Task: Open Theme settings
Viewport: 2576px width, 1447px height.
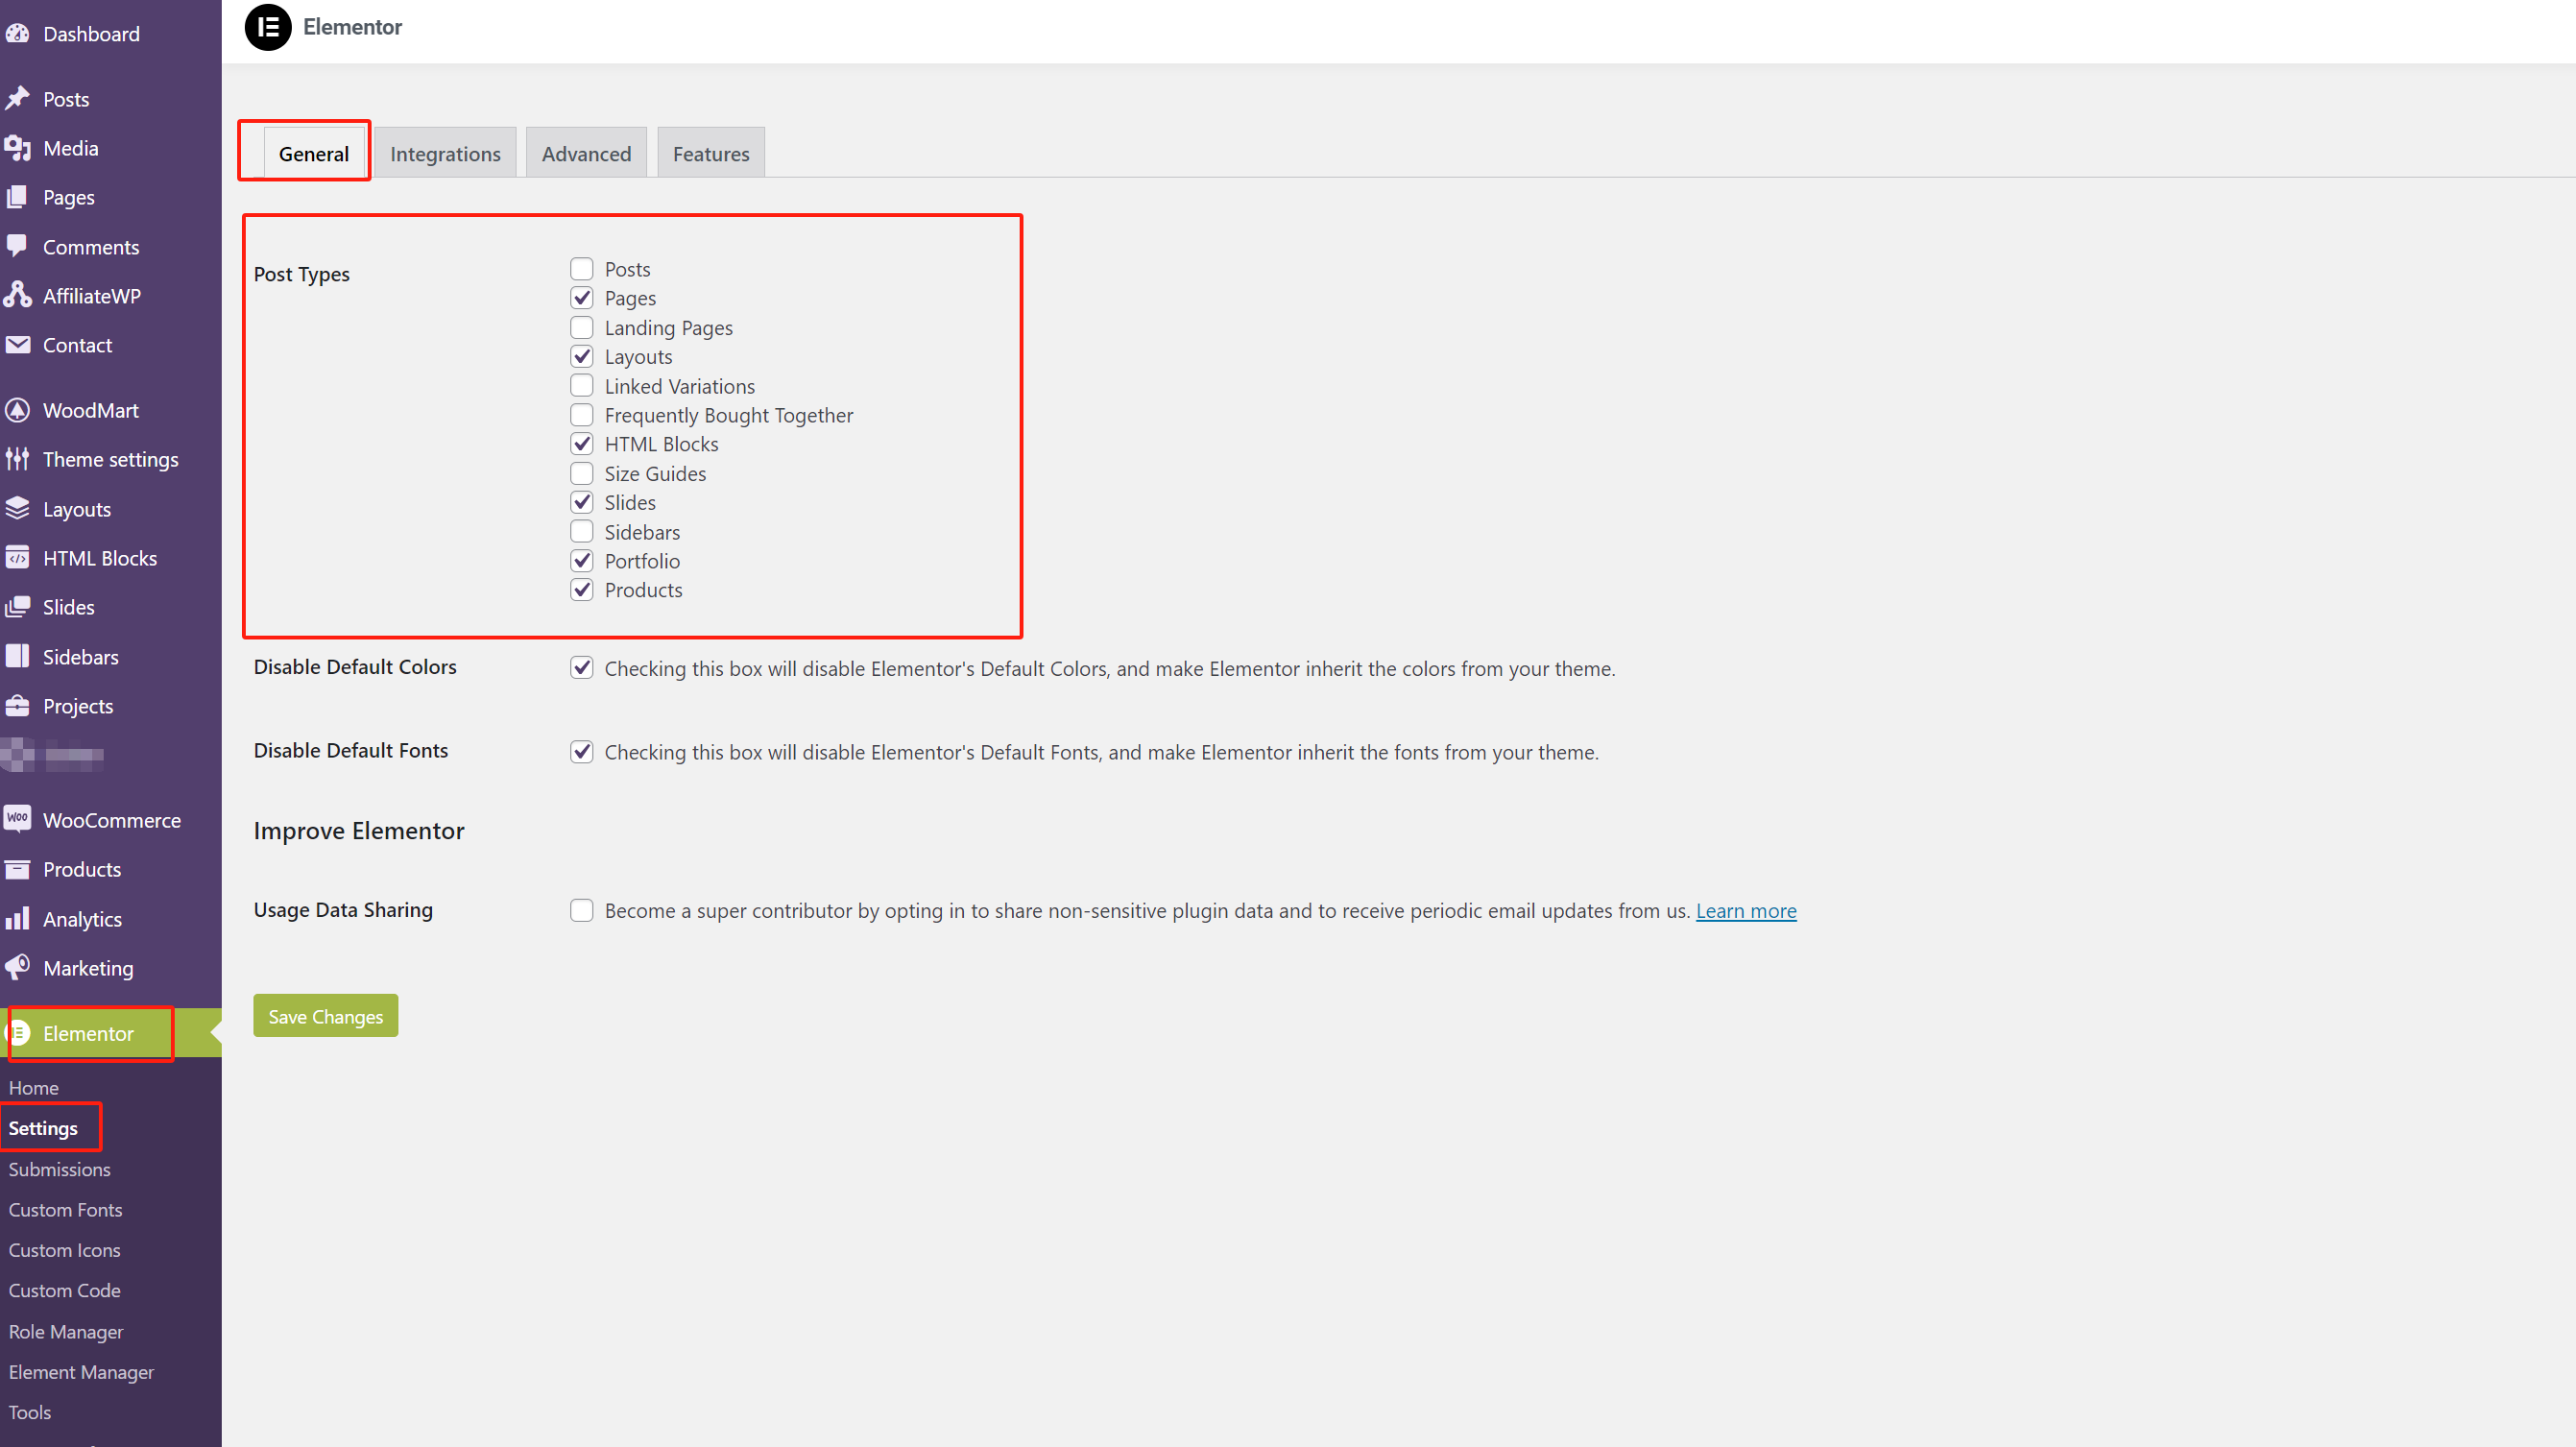Action: click(110, 459)
